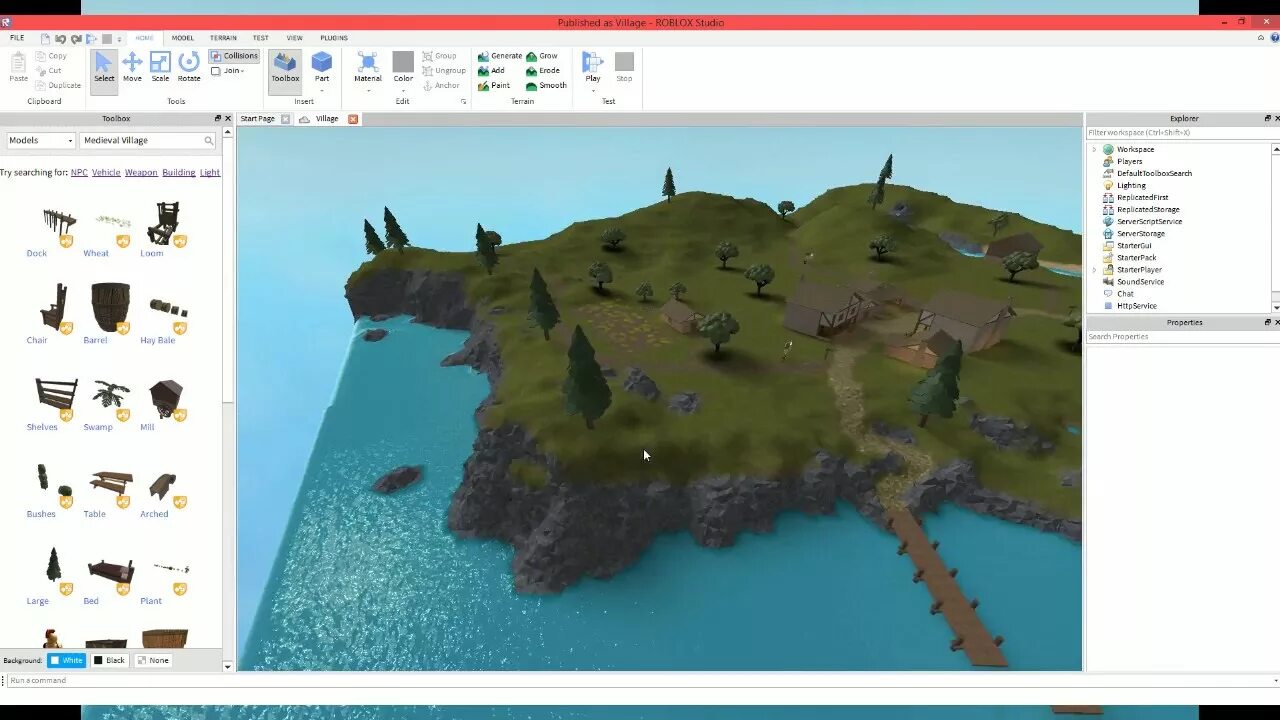1280x720 pixels.
Task: Choose the terrain Smooth tool
Action: 547,85
